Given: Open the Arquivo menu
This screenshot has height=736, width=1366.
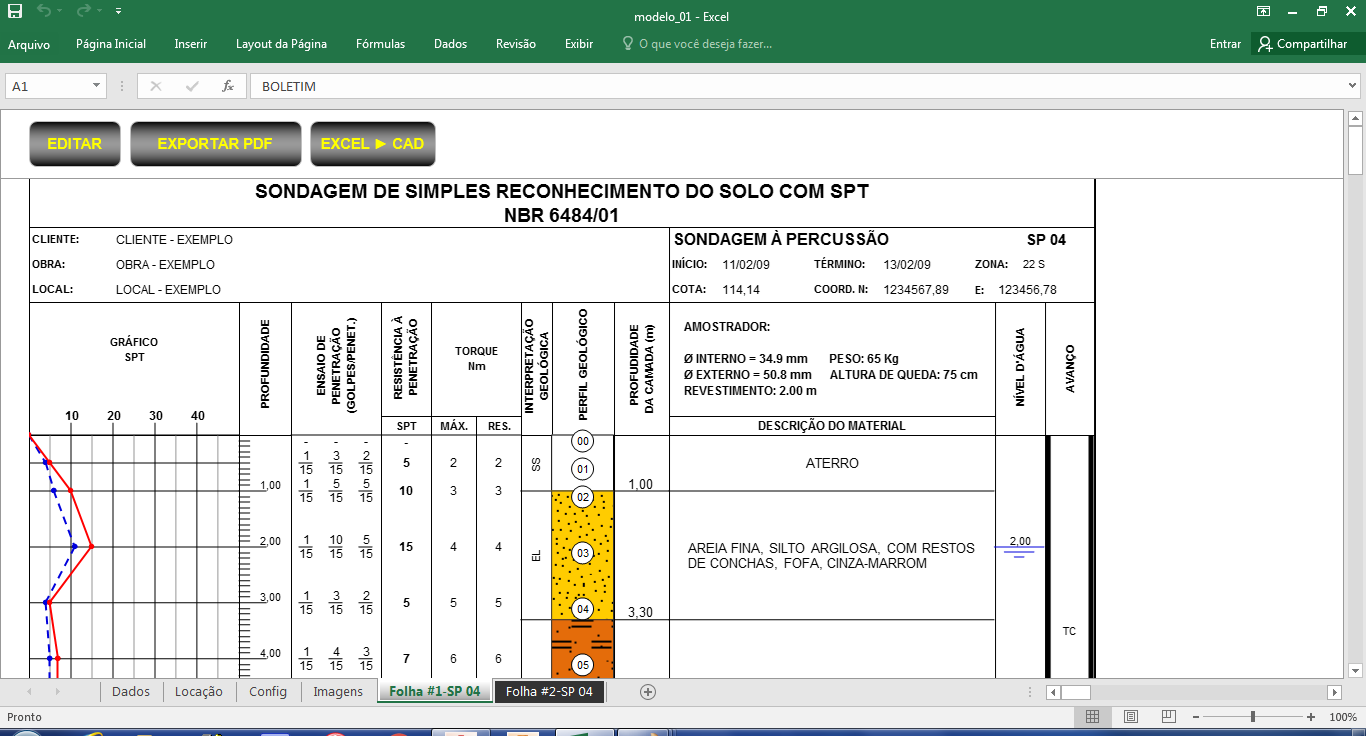Looking at the screenshot, I should click(x=29, y=44).
